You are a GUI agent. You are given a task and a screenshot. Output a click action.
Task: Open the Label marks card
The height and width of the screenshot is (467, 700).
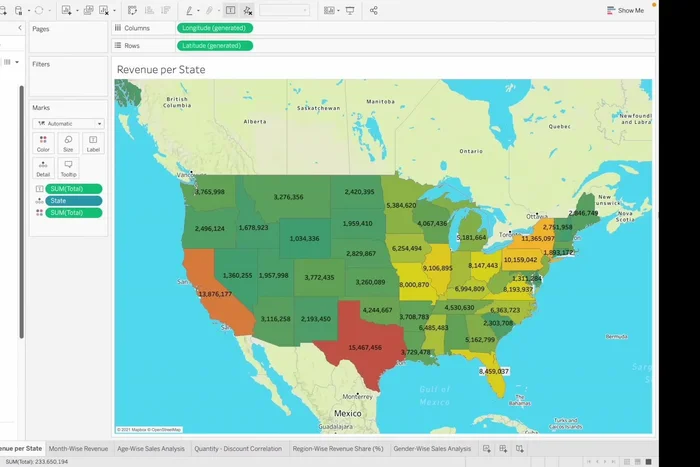pos(93,144)
